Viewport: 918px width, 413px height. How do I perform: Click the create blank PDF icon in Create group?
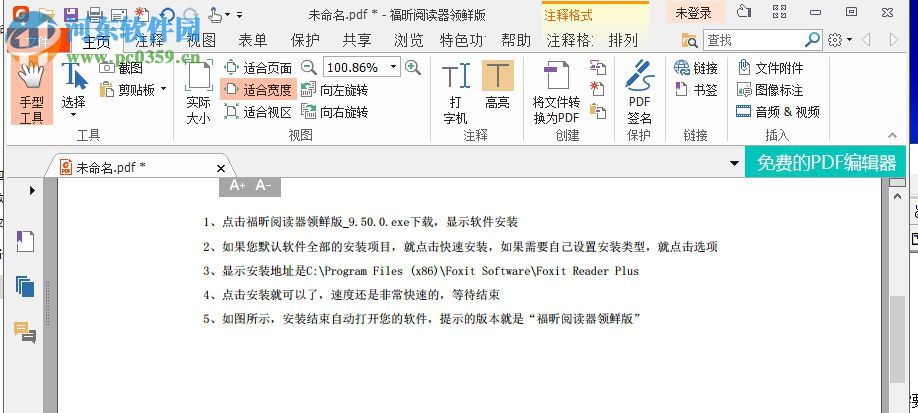(597, 89)
